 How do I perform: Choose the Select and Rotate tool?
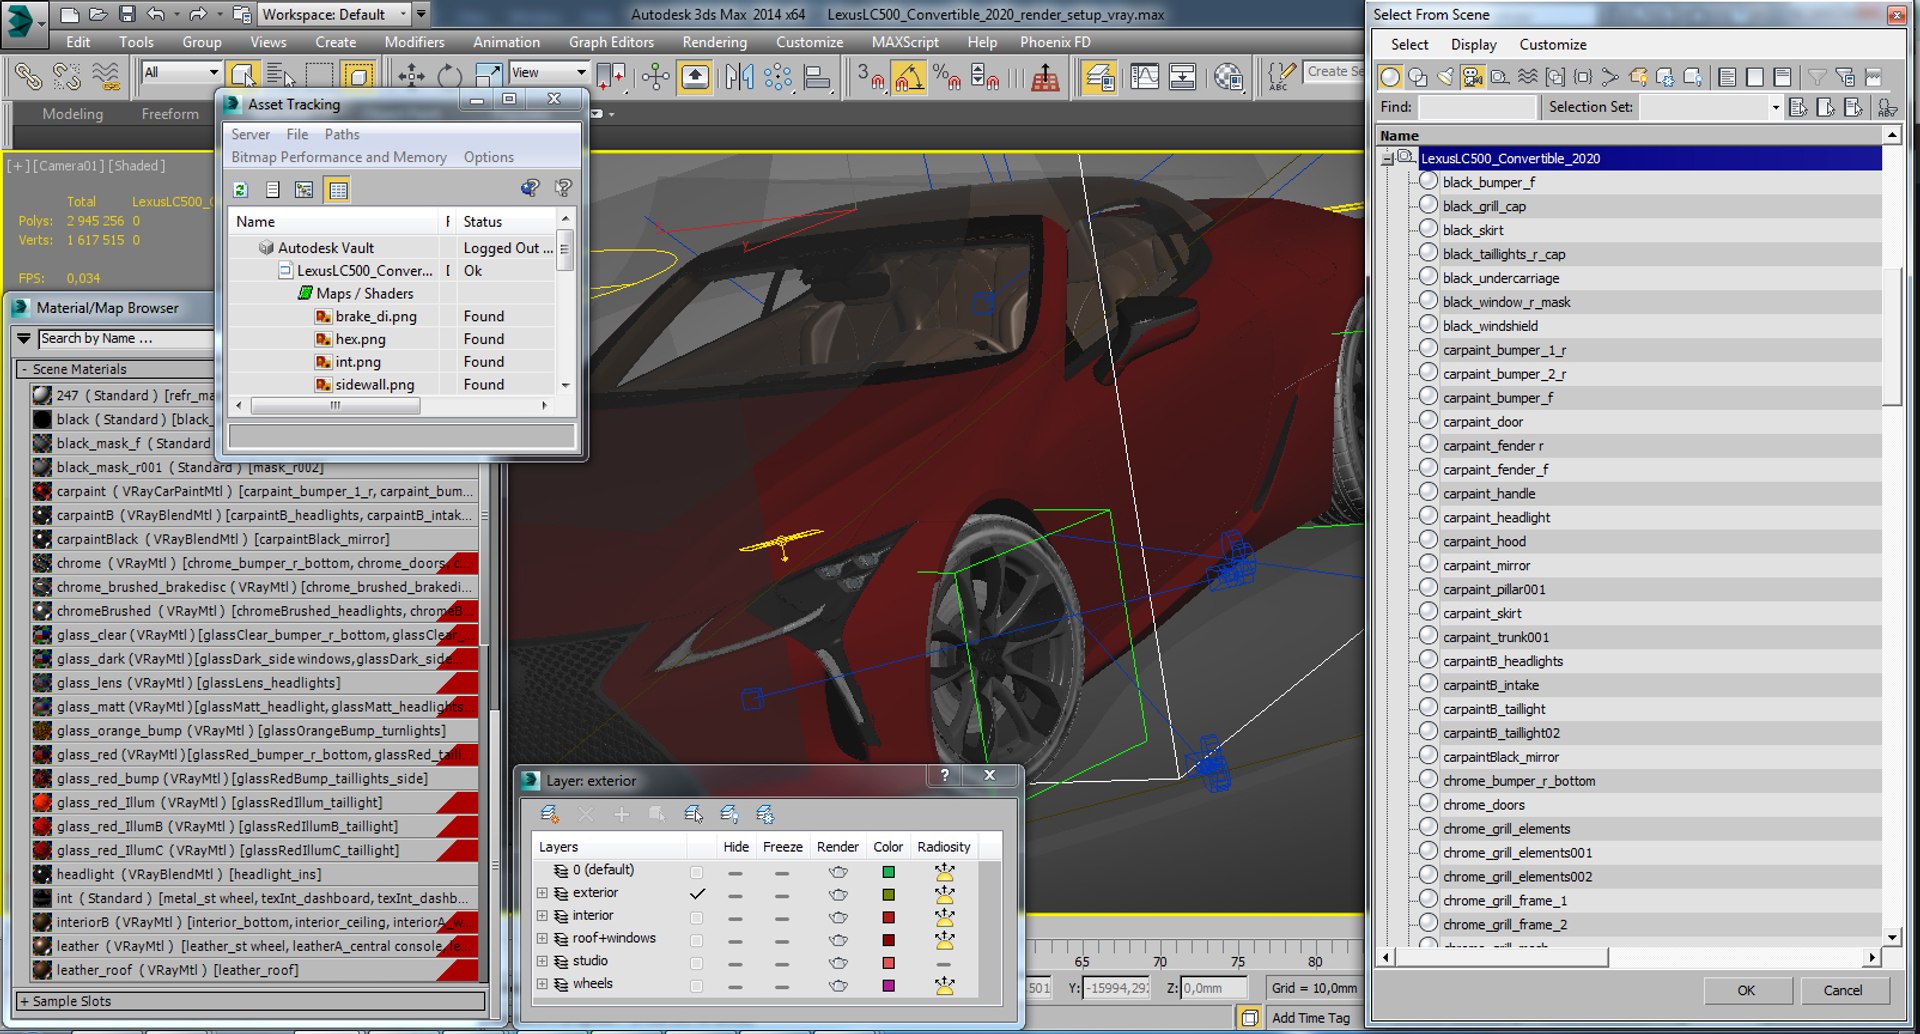449,76
